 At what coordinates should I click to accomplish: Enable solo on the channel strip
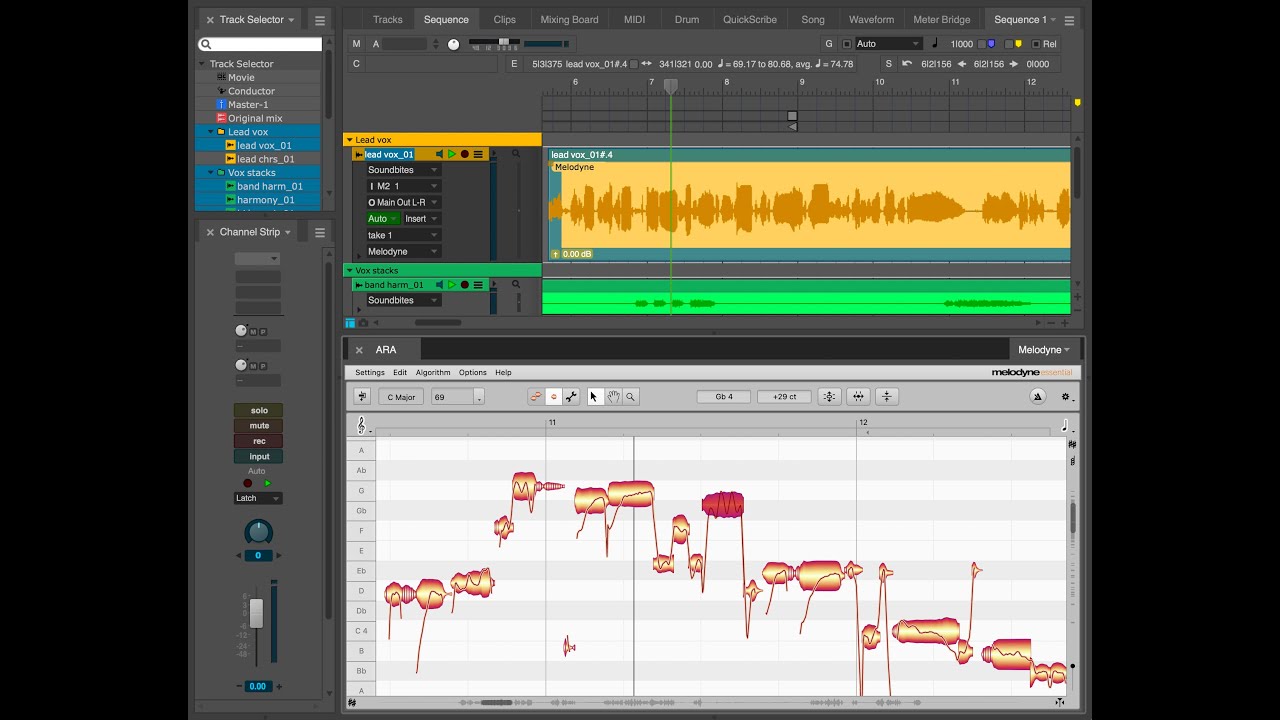tap(259, 410)
